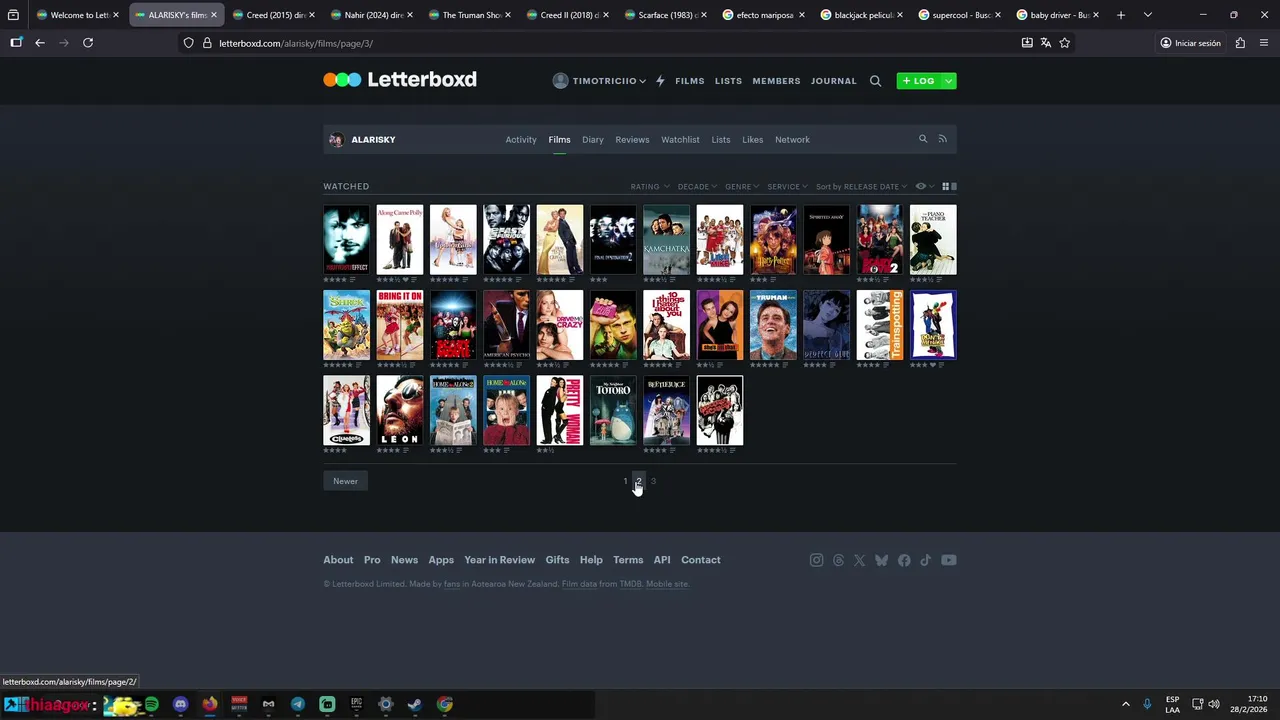
Task: Open Discord from the taskbar
Action: (180, 704)
